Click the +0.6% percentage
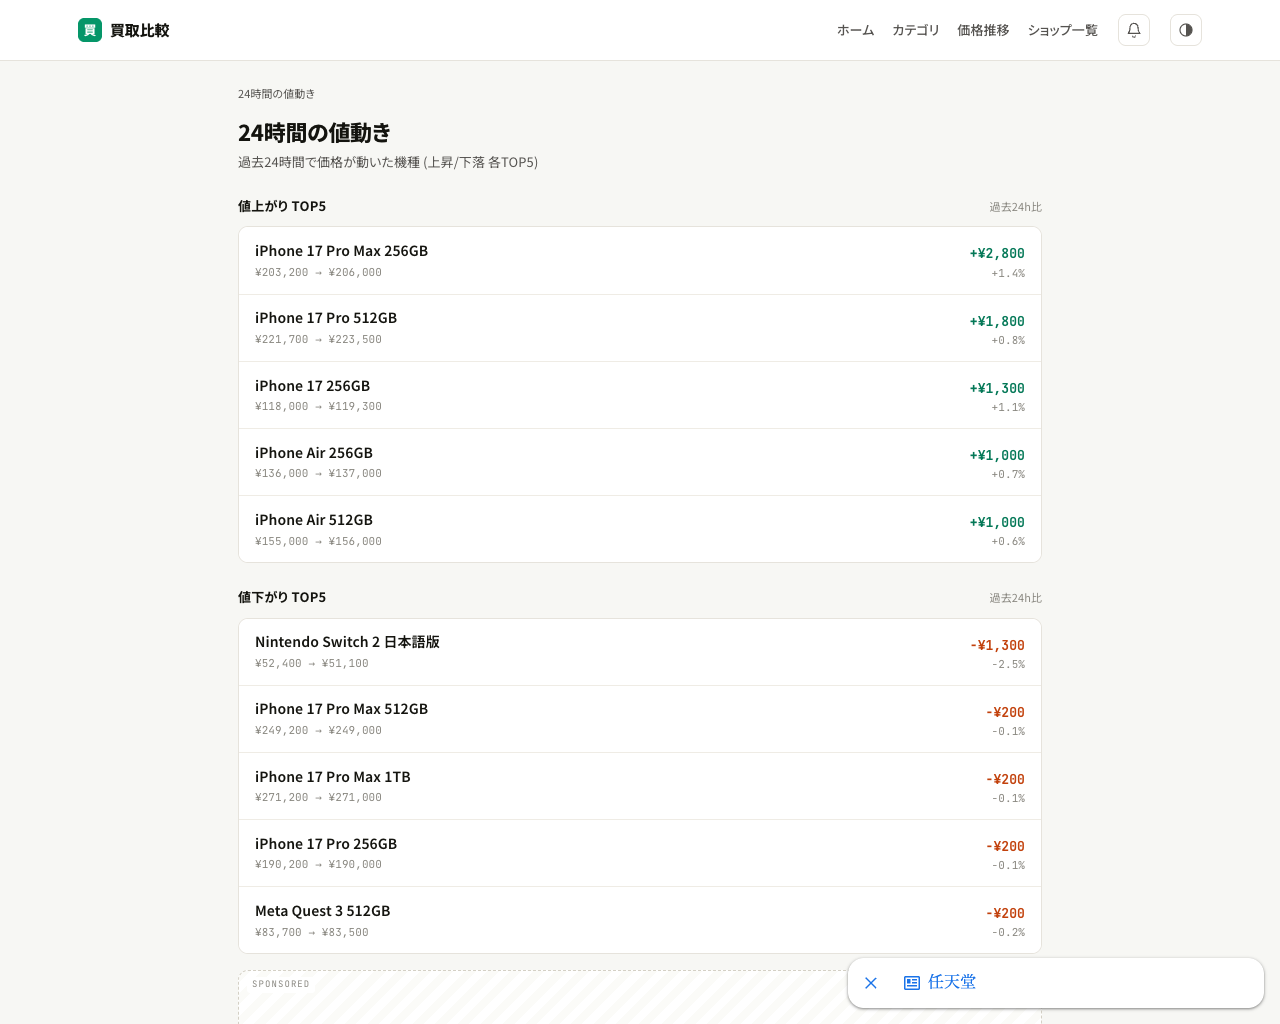 (x=1008, y=541)
